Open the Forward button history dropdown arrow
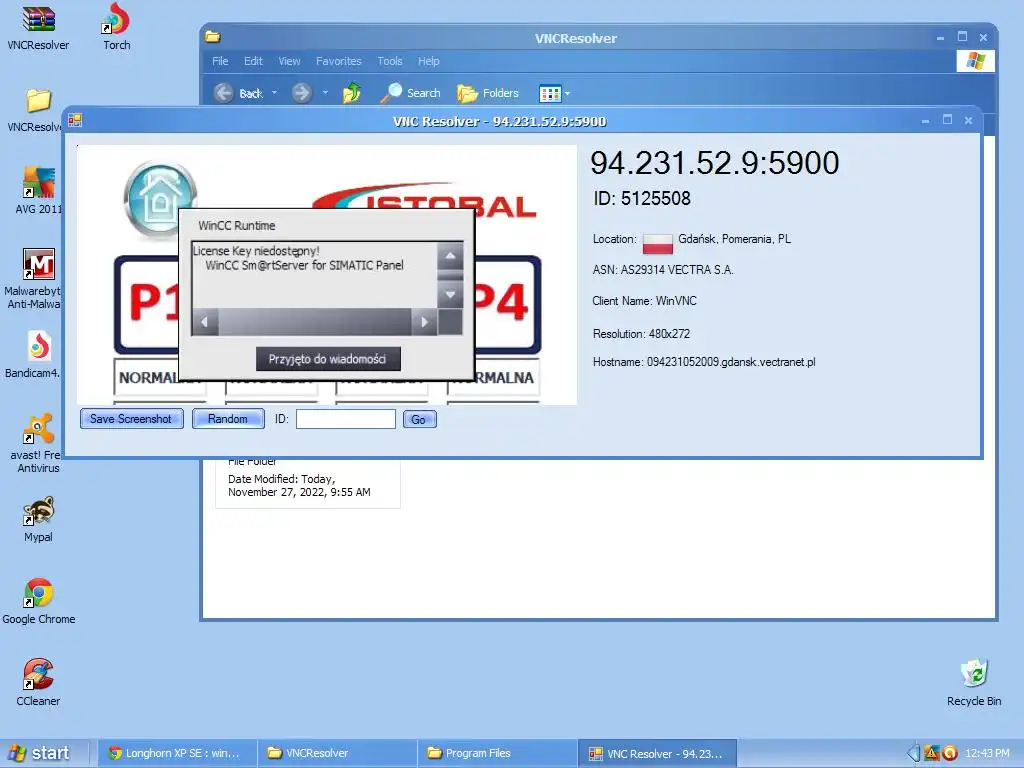 325,93
